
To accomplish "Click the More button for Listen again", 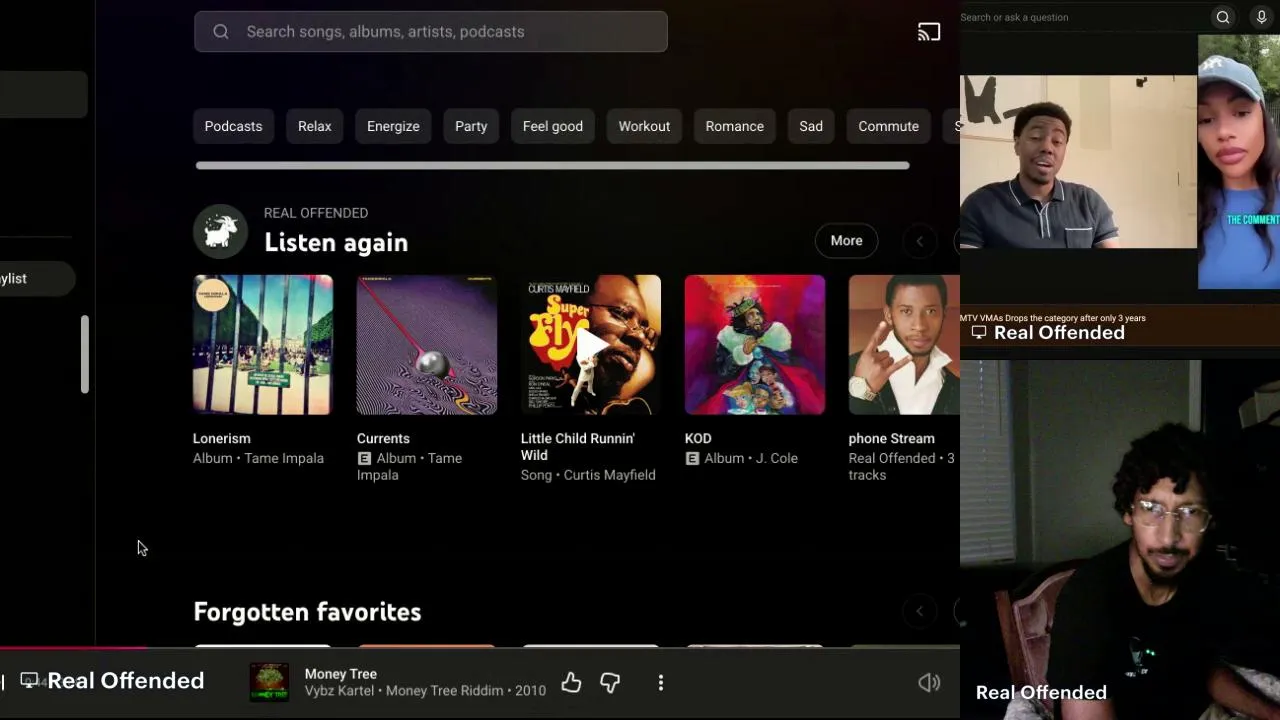I will (x=846, y=241).
